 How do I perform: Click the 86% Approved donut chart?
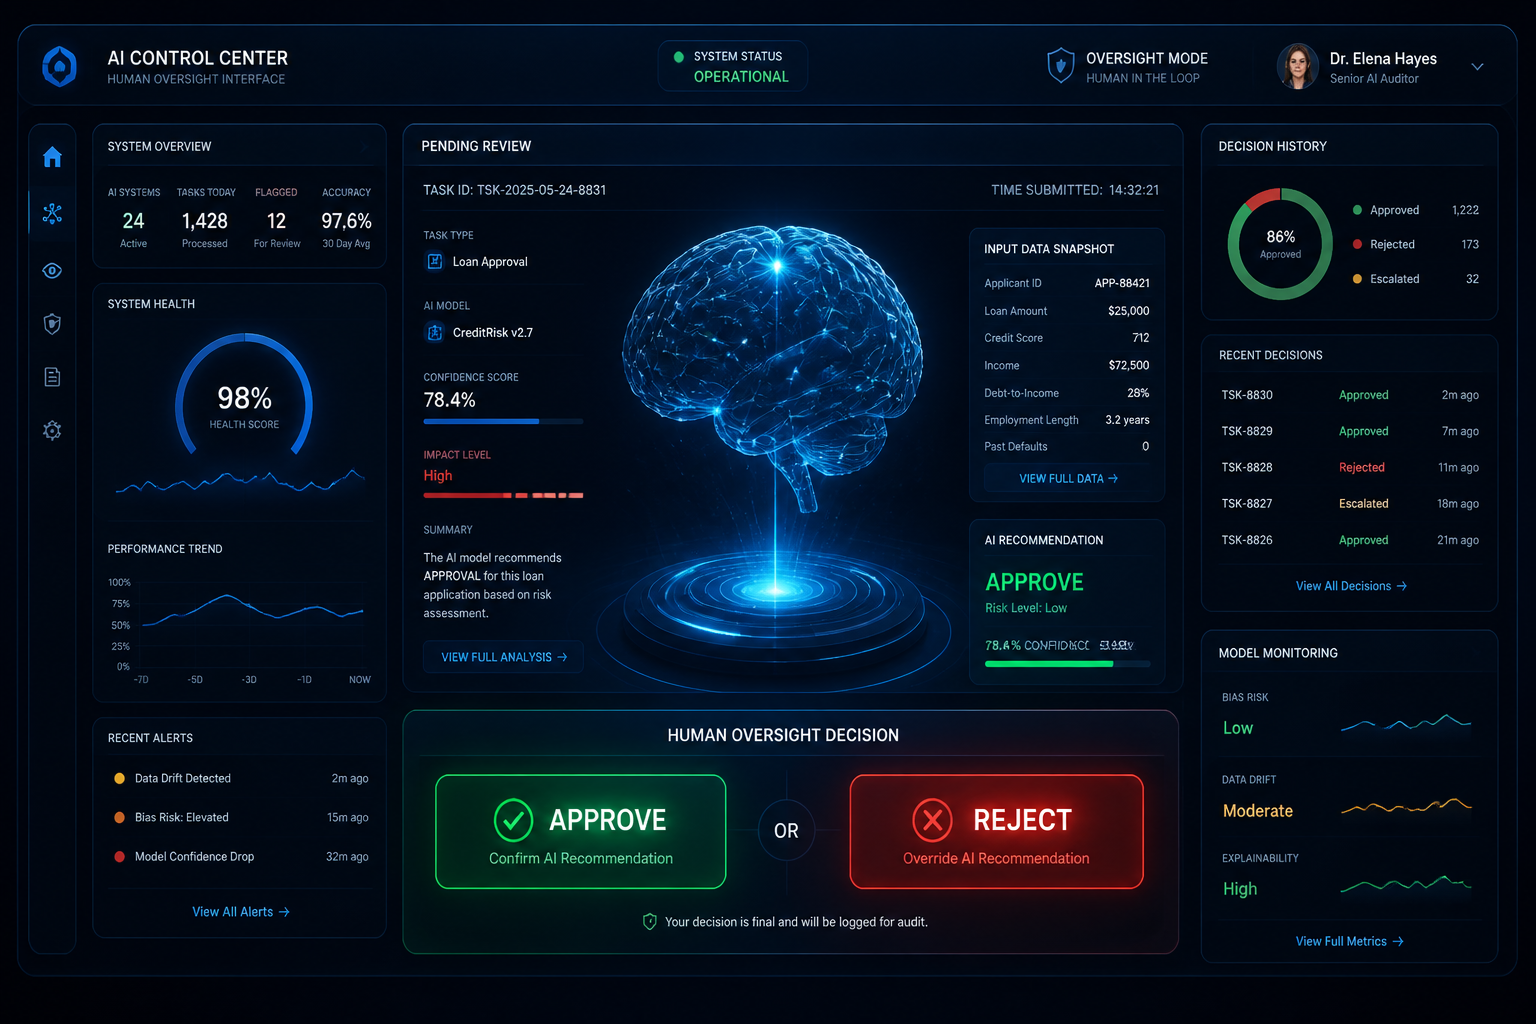[x=1280, y=244]
